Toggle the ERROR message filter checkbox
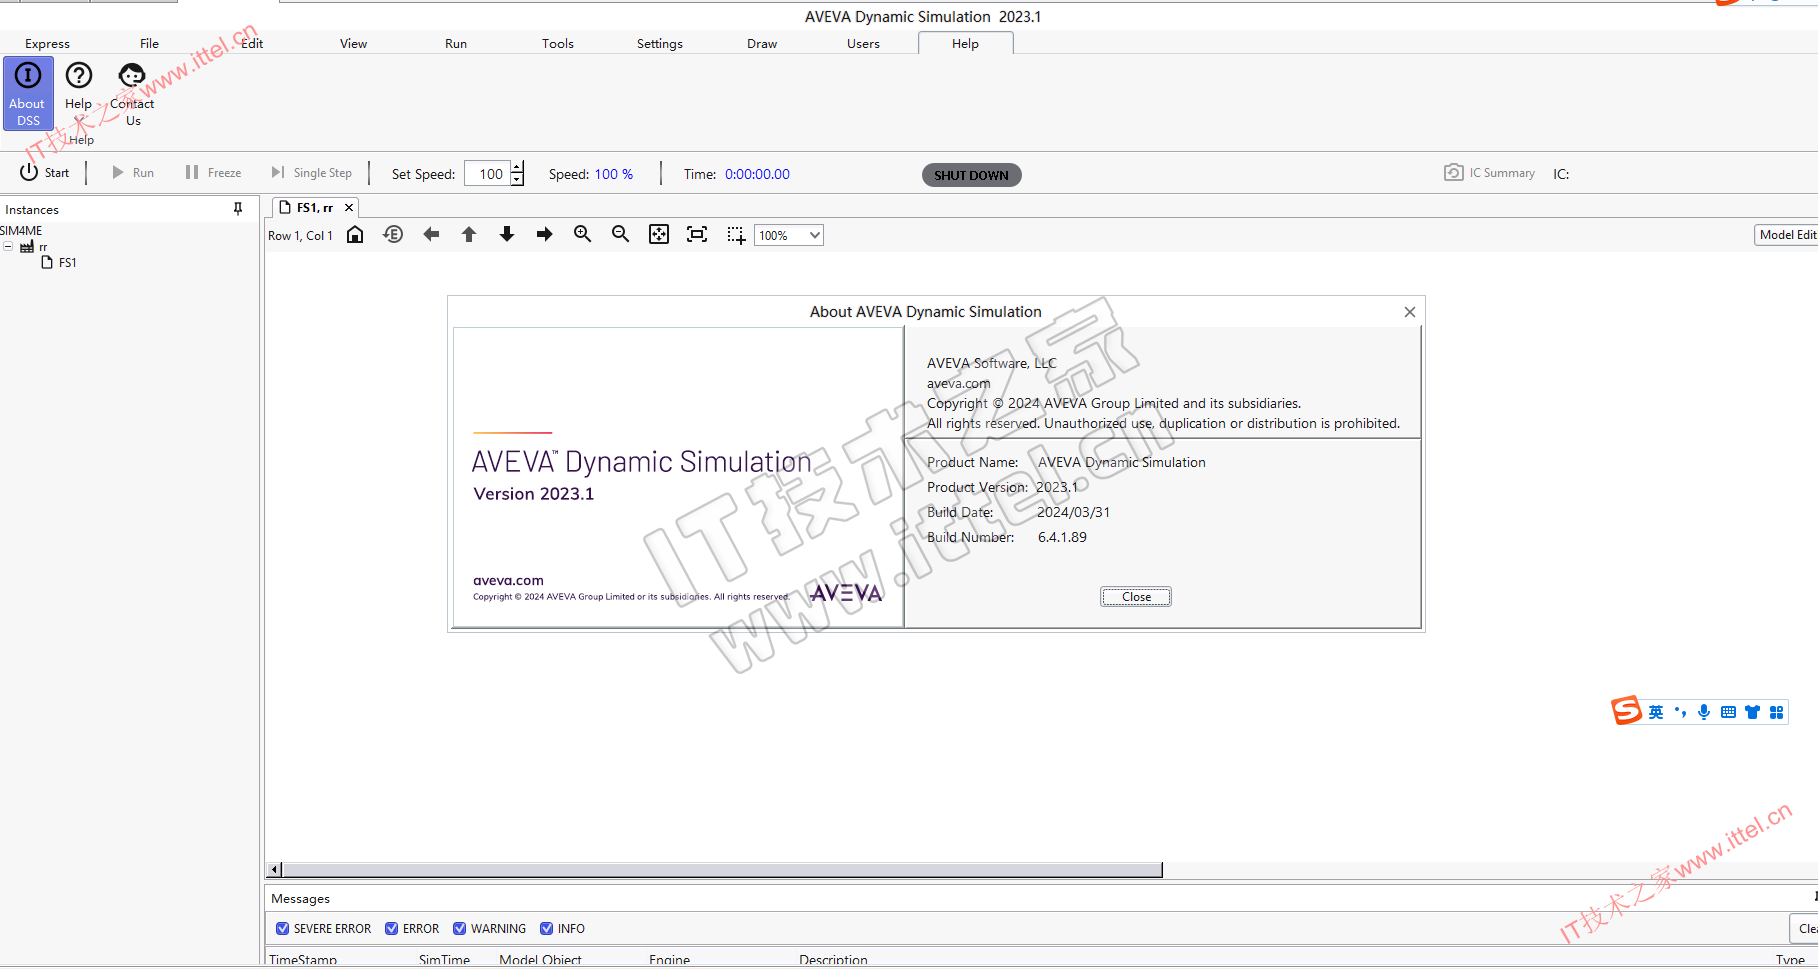 click(392, 928)
